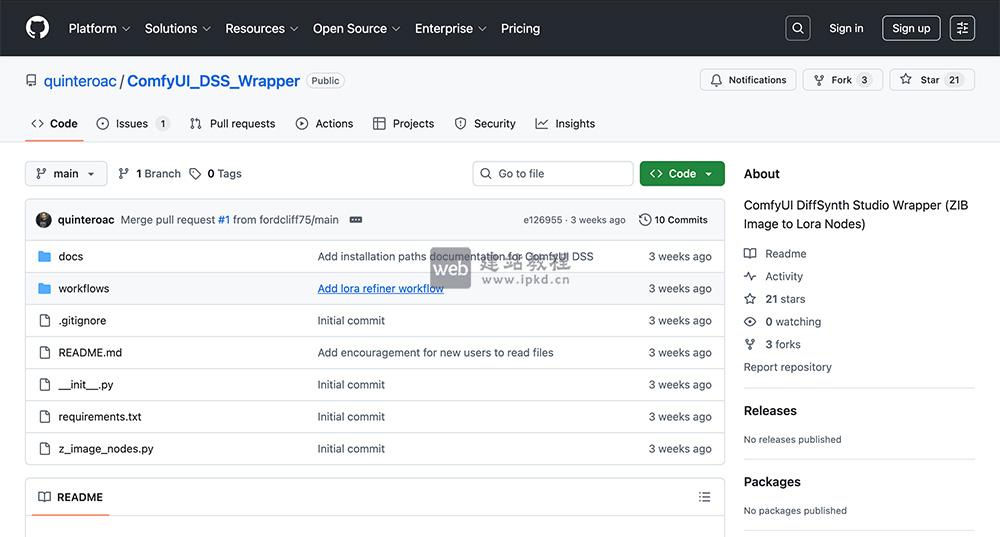Click the GitHub Octocat logo
Image resolution: width=1000 pixels, height=537 pixels.
(37, 28)
